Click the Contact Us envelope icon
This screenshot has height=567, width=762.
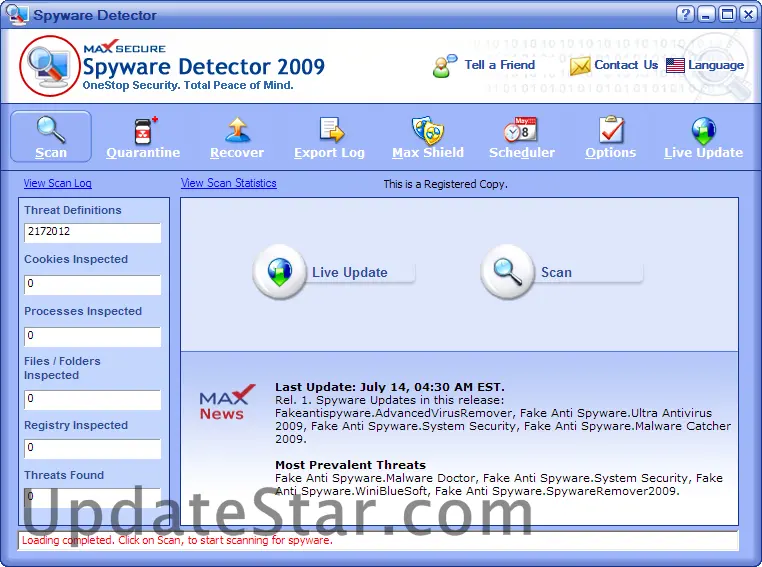[579, 66]
